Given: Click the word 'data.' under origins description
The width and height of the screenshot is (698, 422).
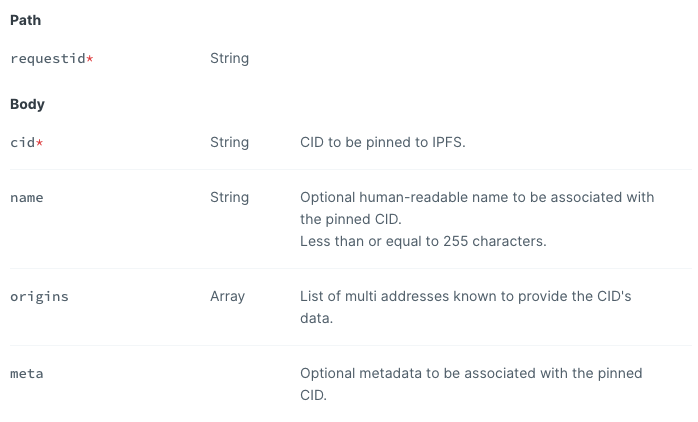Looking at the screenshot, I should [317, 318].
